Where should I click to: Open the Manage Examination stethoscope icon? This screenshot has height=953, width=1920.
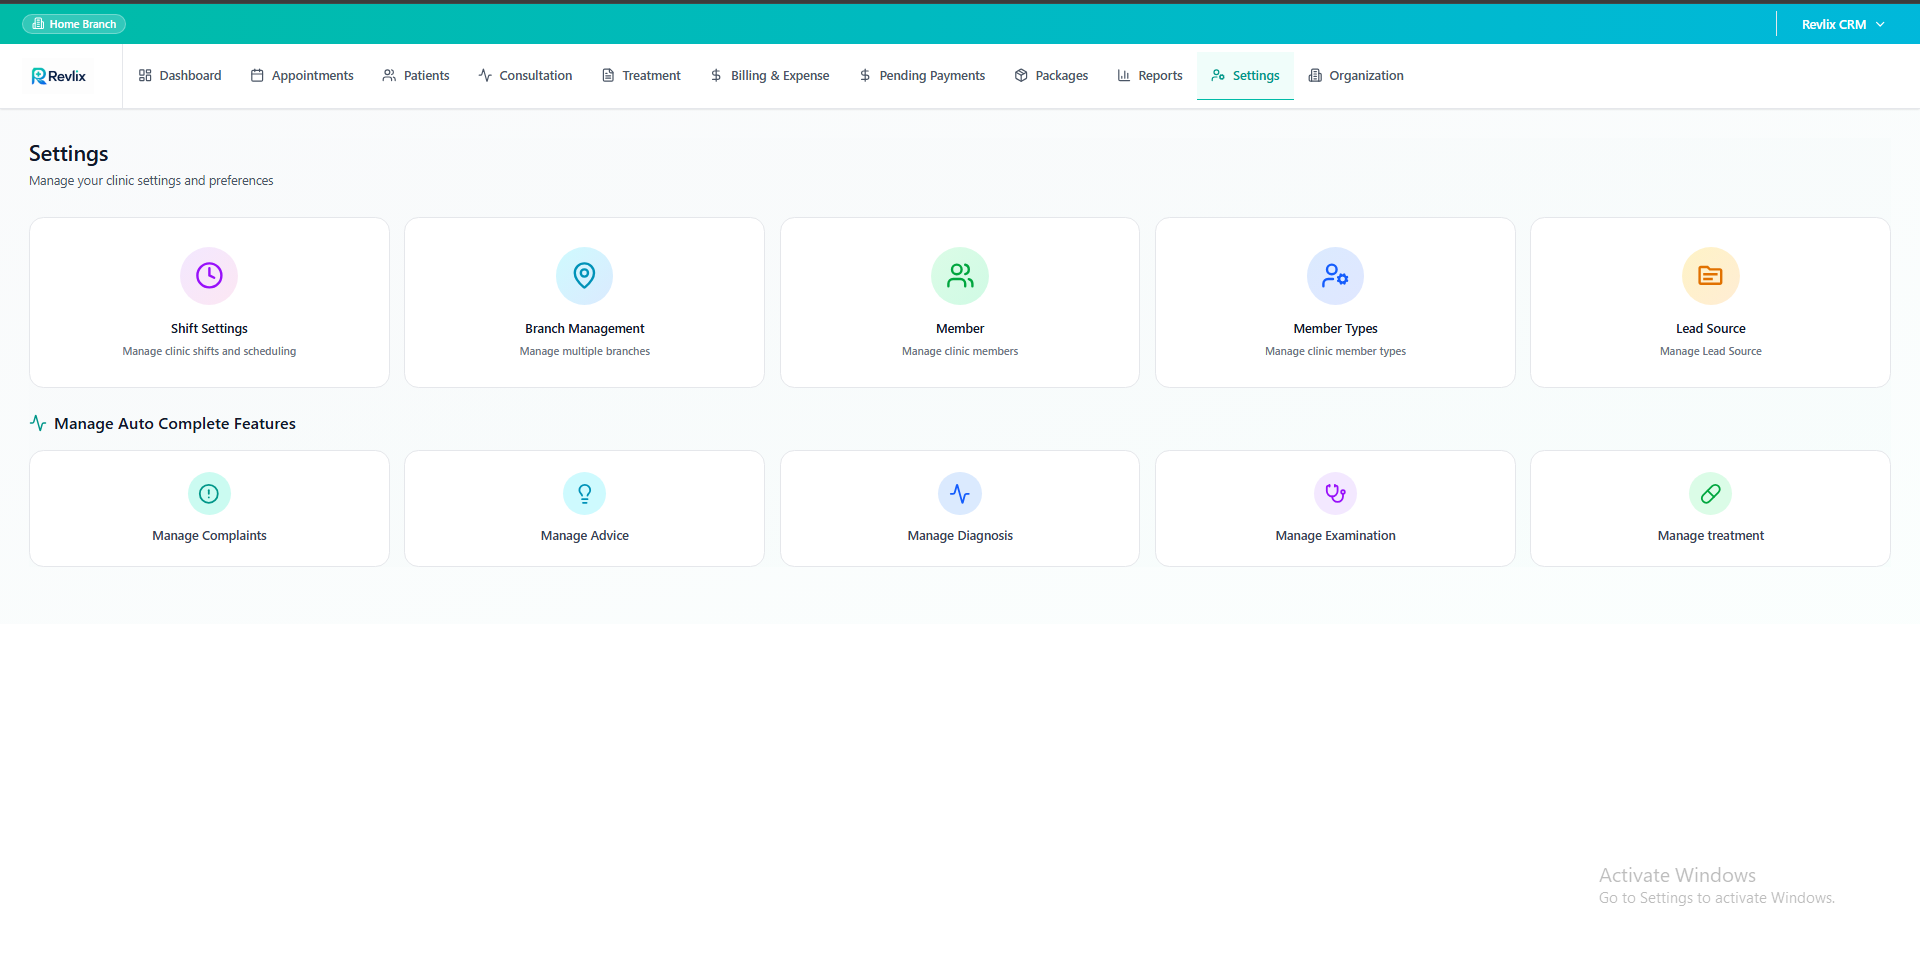[x=1335, y=493]
